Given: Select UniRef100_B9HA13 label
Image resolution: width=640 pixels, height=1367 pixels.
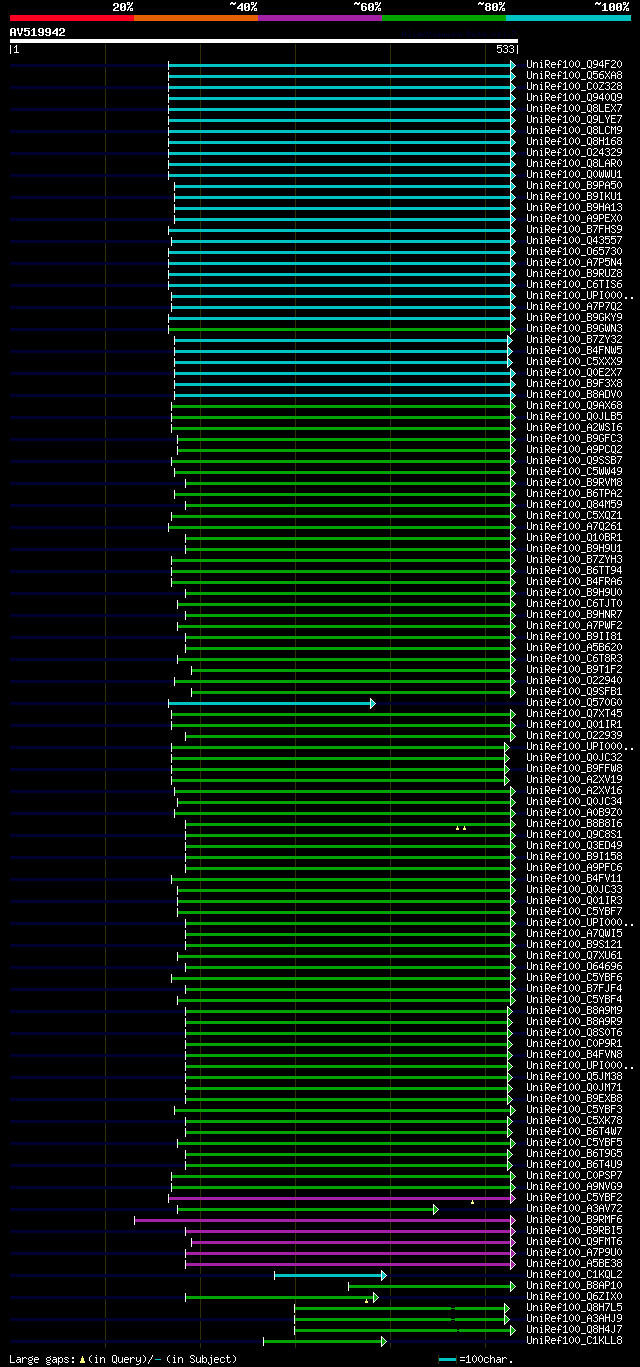Looking at the screenshot, I should [x=574, y=207].
